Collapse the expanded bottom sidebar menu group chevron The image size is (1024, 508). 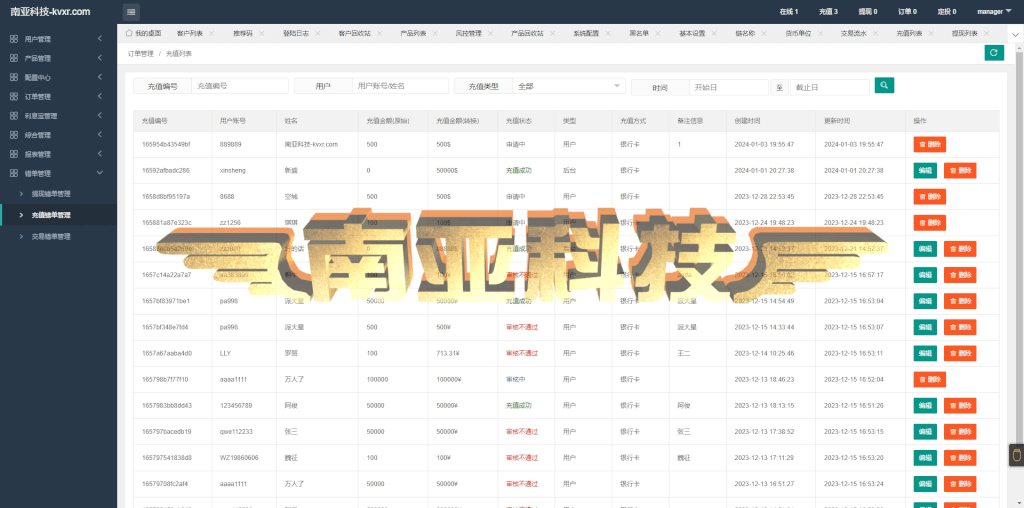100,173
